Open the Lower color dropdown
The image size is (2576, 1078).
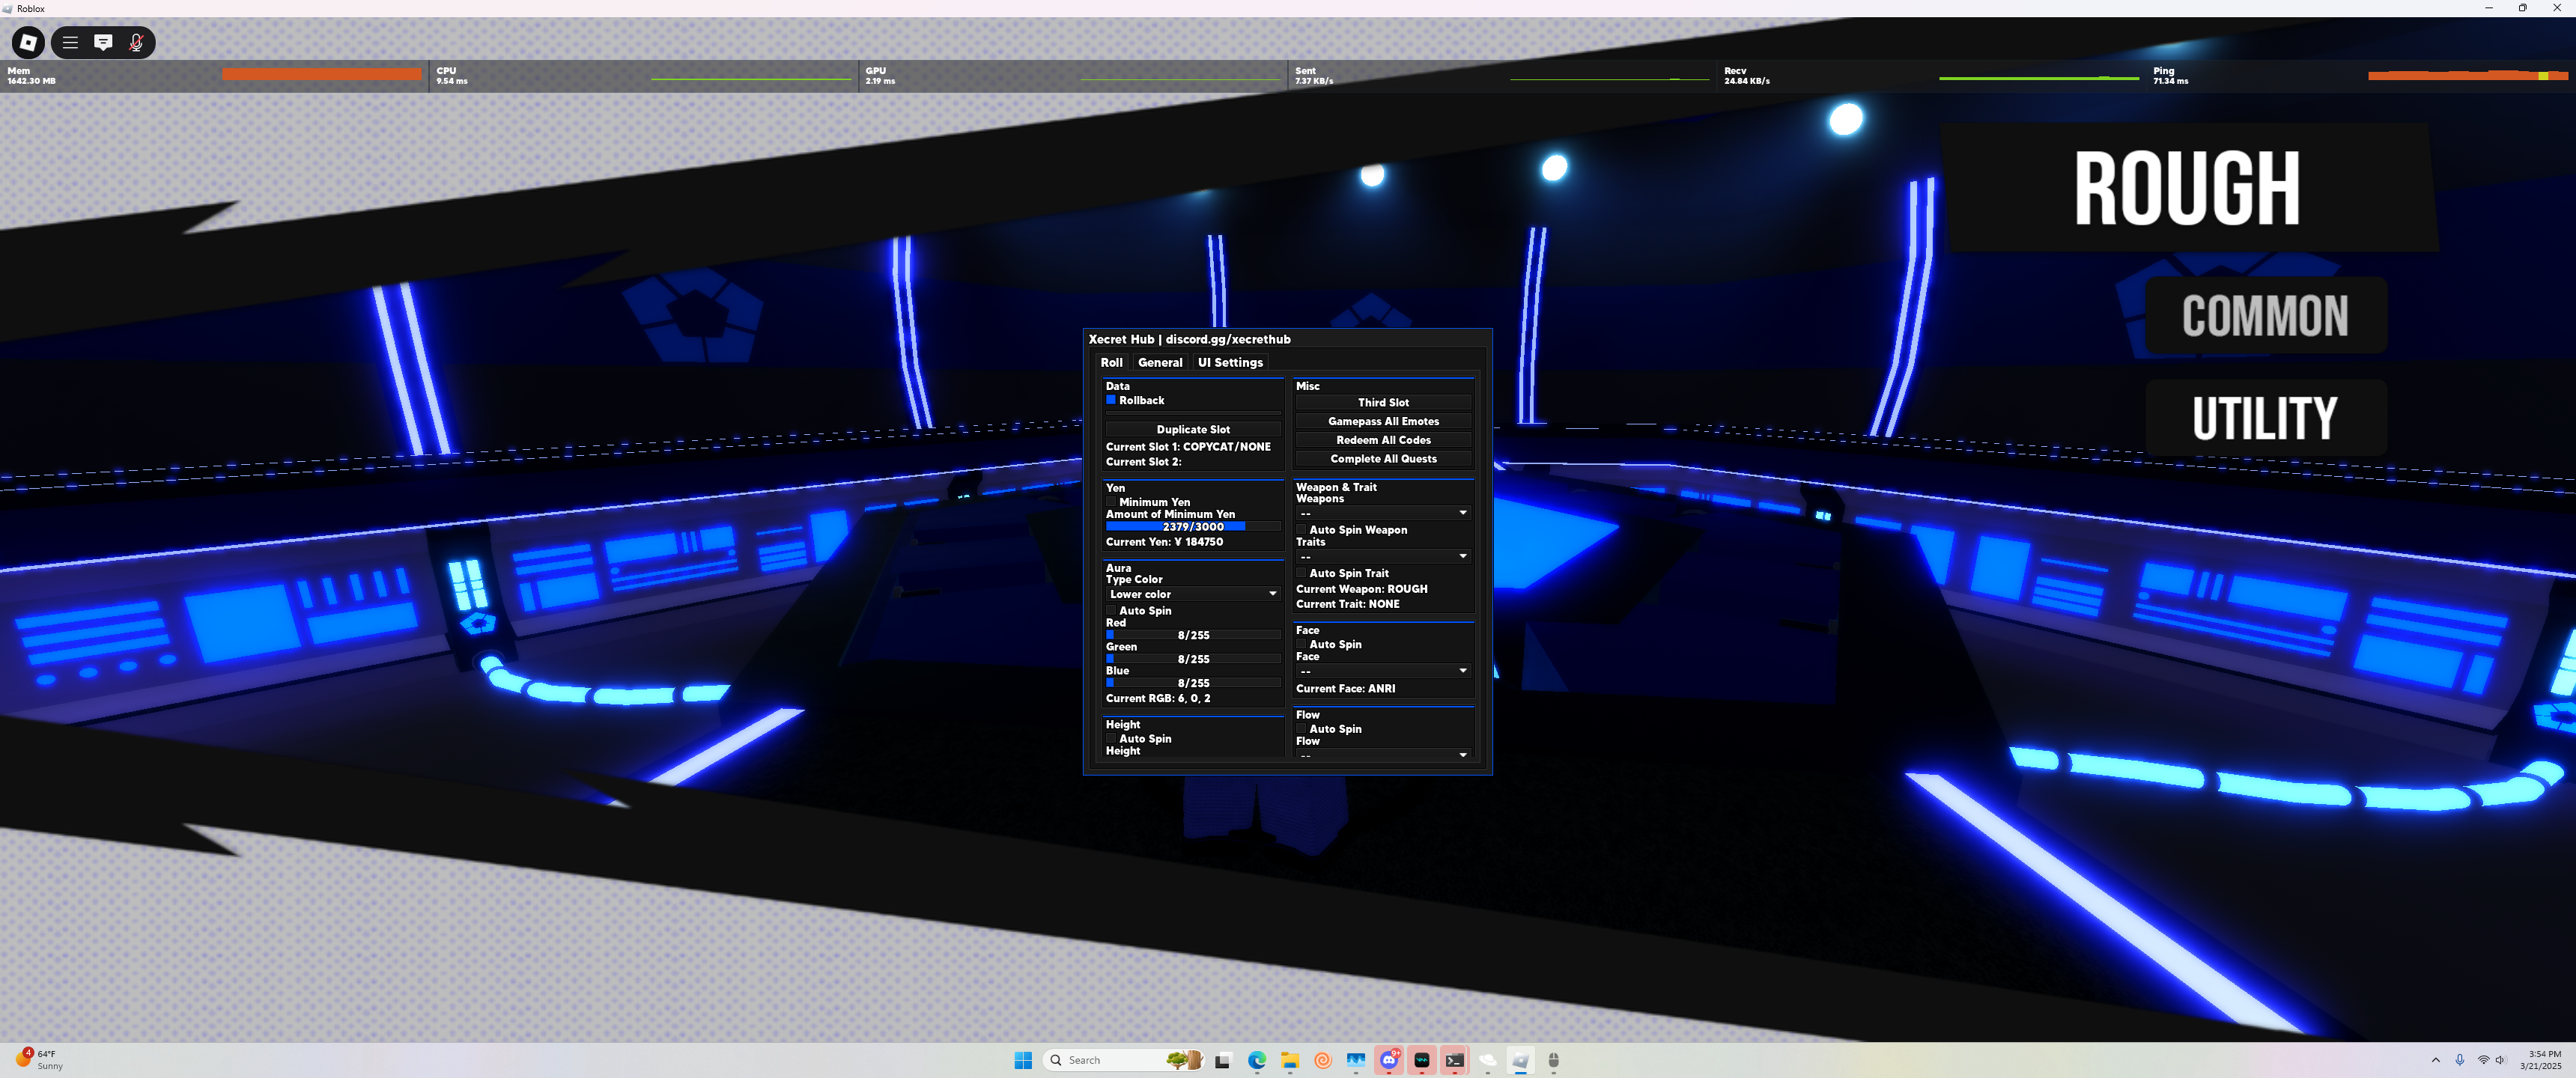tap(1192, 594)
